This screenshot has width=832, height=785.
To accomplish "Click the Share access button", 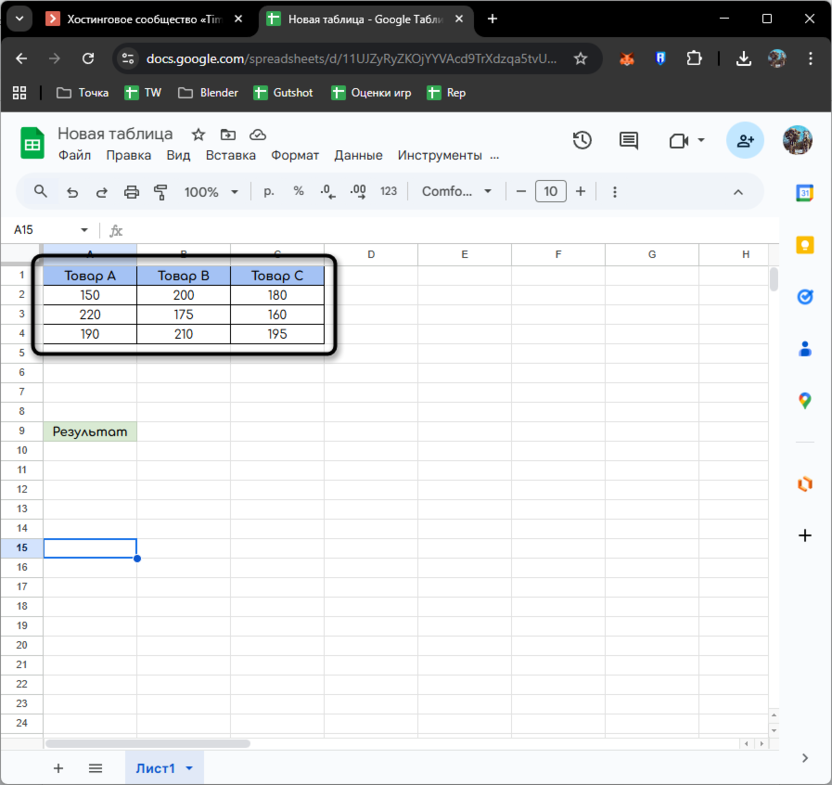I will [x=745, y=141].
